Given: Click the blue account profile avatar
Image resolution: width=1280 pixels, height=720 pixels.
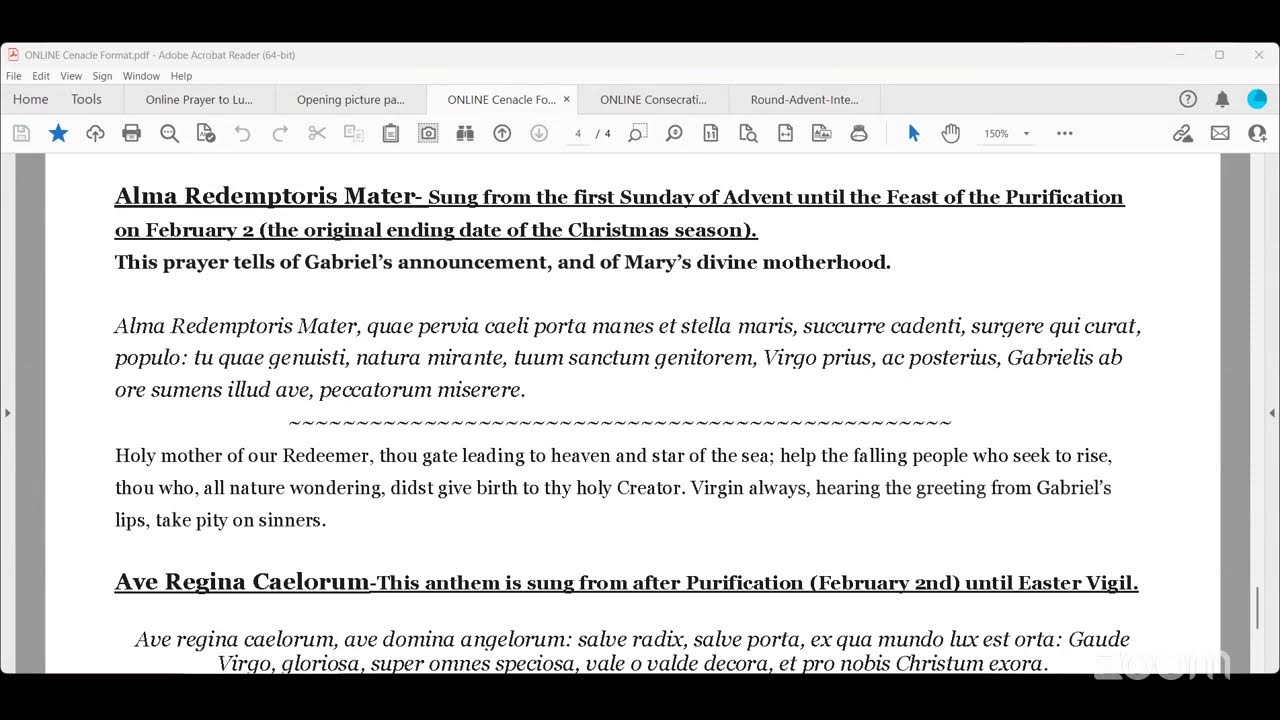Looking at the screenshot, I should pyautogui.click(x=1257, y=99).
